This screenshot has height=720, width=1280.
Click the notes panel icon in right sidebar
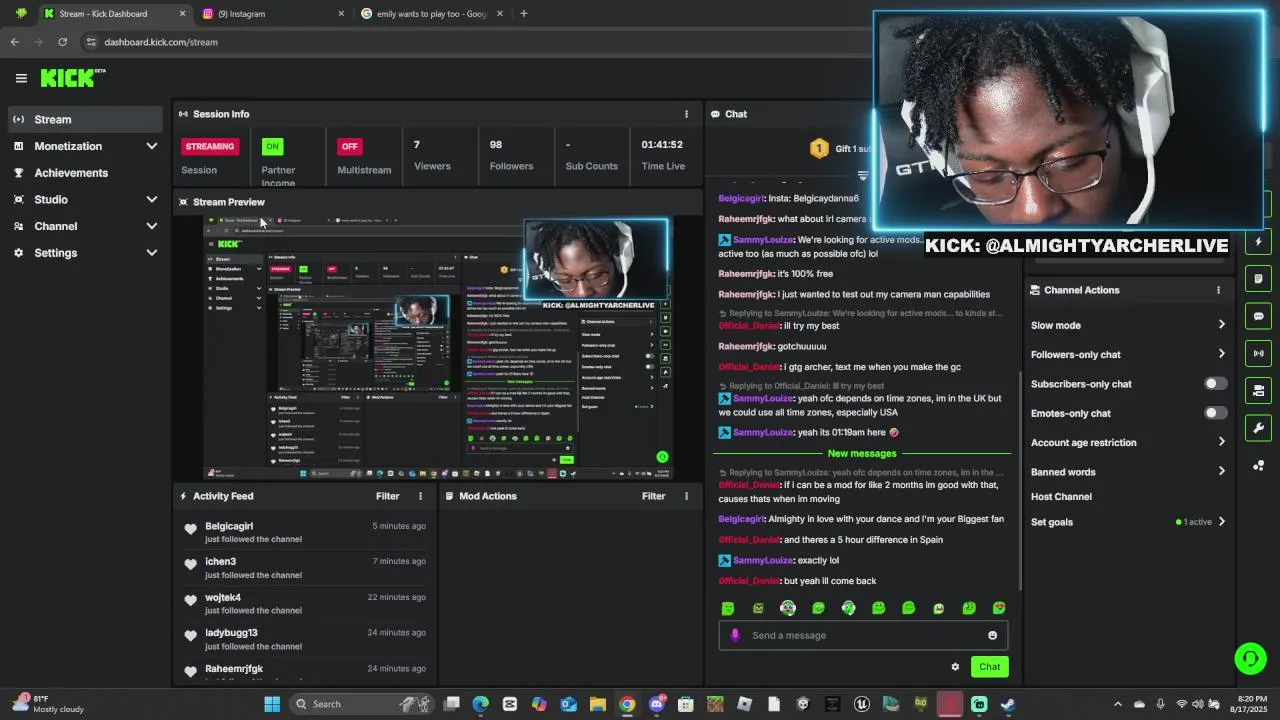click(1258, 279)
